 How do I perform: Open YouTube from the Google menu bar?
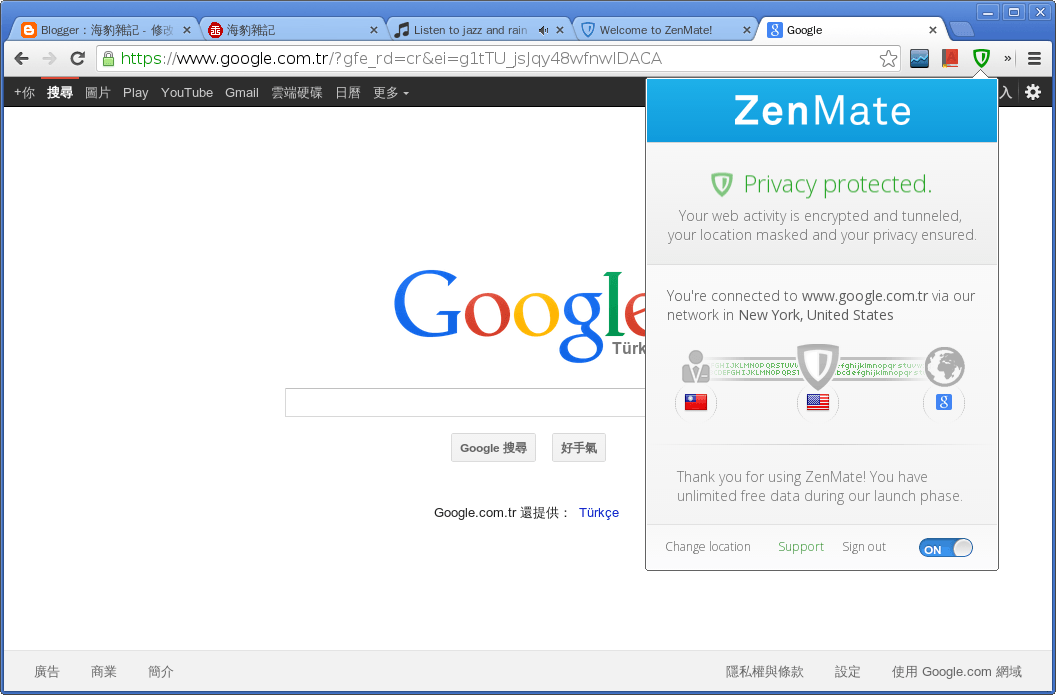187,92
